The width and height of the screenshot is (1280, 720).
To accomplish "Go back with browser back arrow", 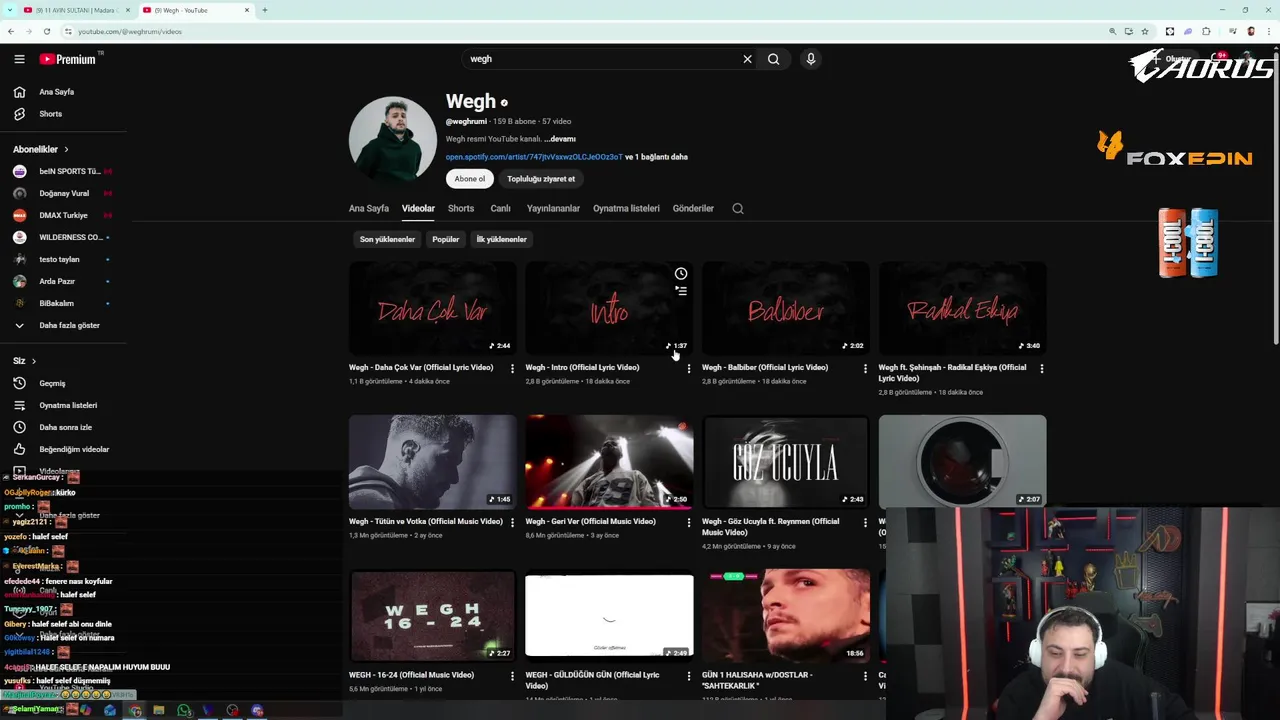I will coord(11,31).
